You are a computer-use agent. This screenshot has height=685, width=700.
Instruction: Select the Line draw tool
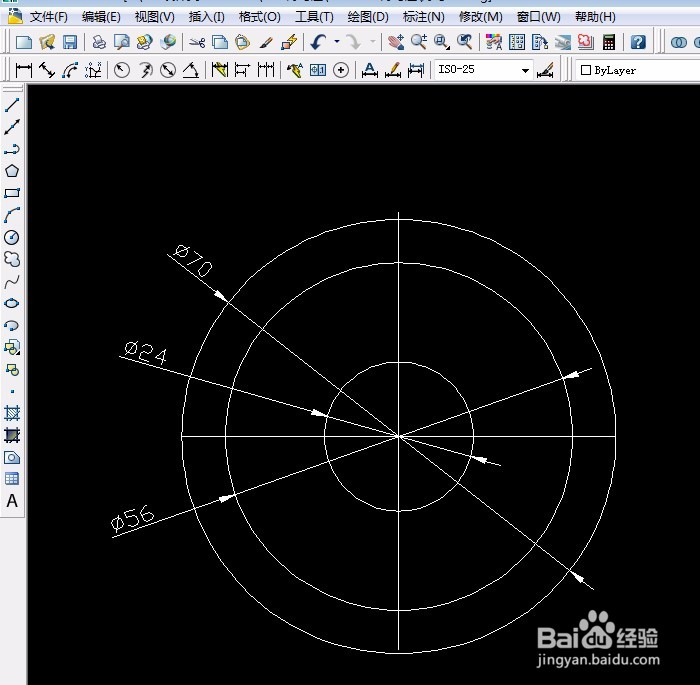coord(12,105)
